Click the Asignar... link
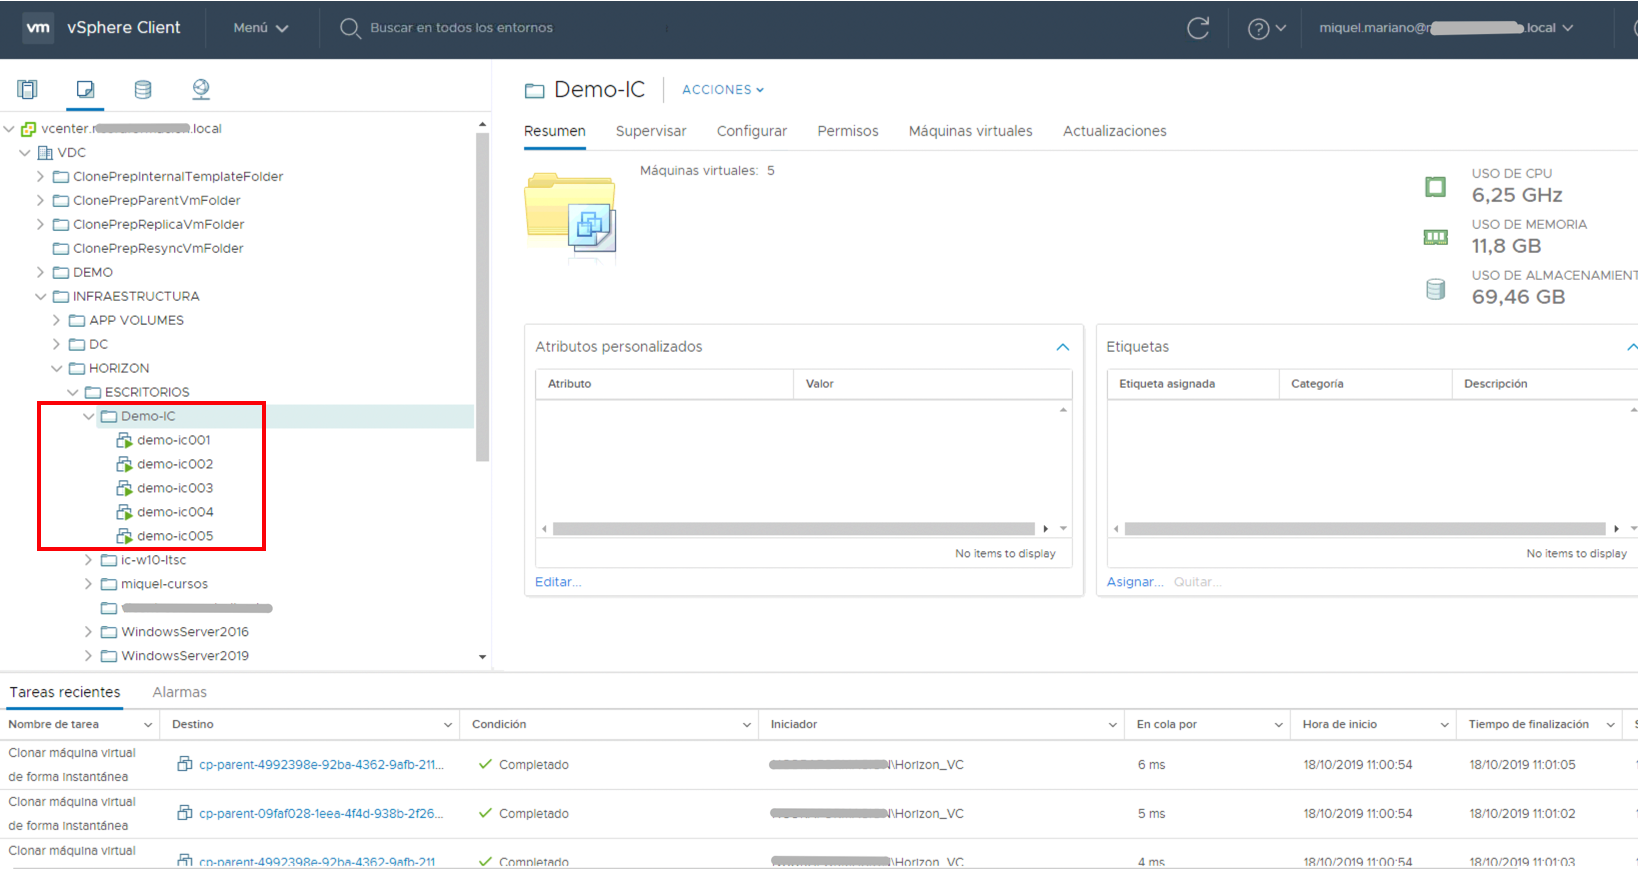 coord(1134,582)
